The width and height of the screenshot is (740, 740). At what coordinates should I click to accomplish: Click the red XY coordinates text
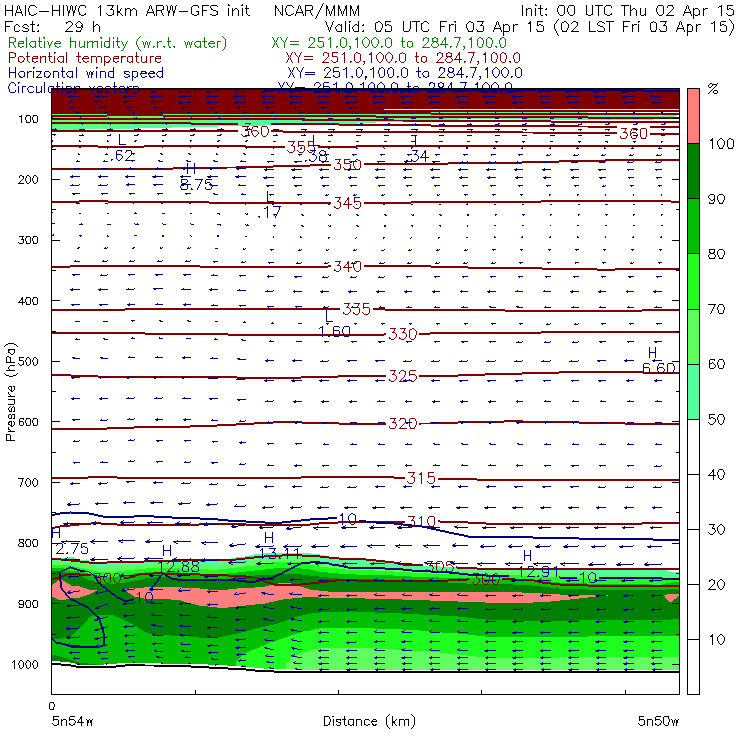[403, 58]
